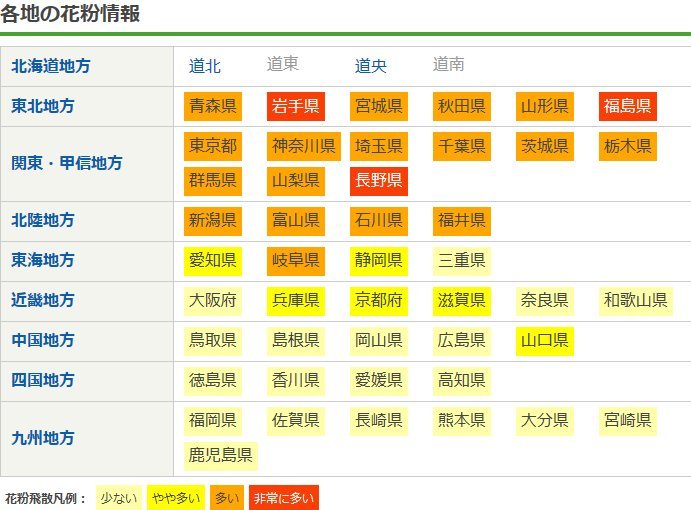
Task: Click 高知県 in the Shikoku row
Action: click(x=461, y=380)
